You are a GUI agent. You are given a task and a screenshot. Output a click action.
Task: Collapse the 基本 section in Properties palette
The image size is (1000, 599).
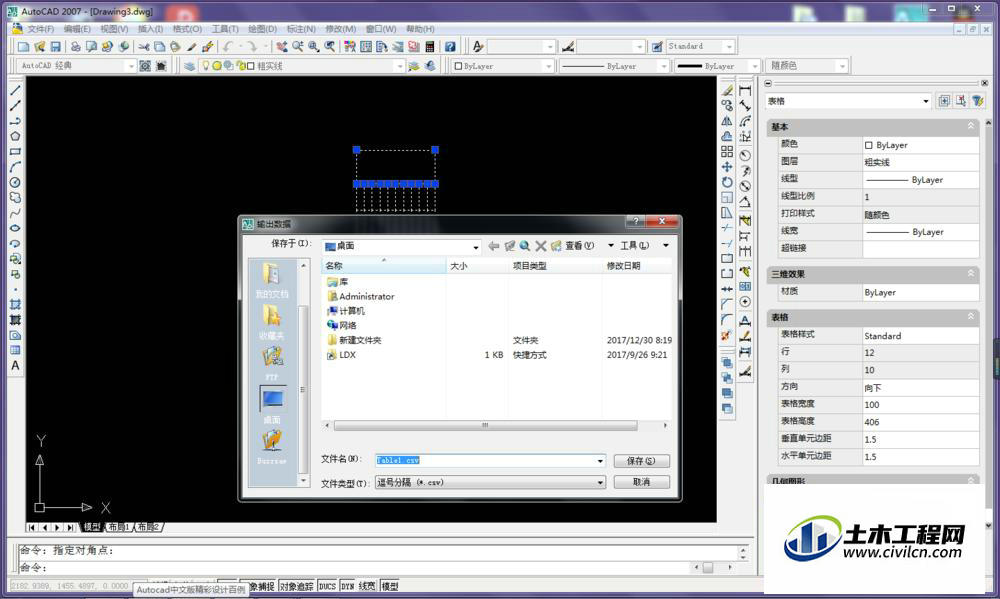971,126
